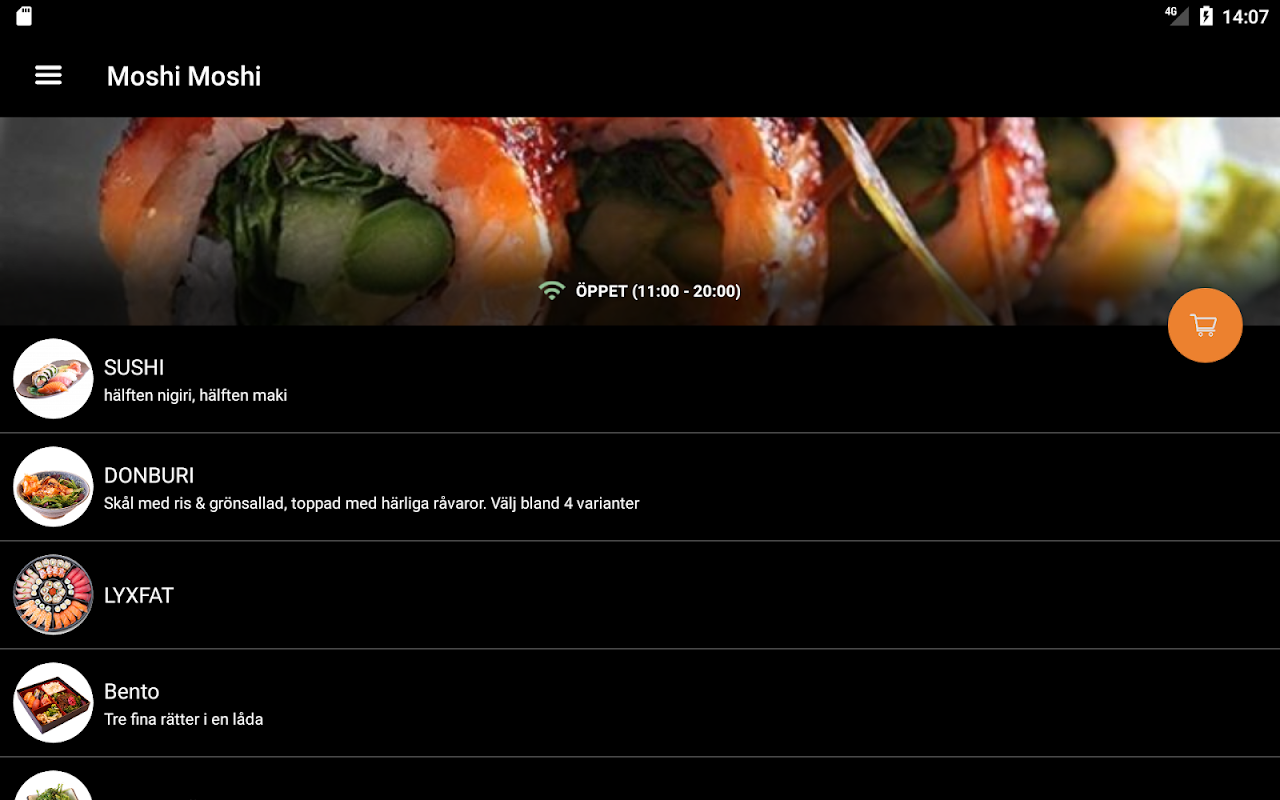Select the LYXFAT category row
Viewport: 1280px width, 800px height.
pyautogui.click(x=640, y=595)
